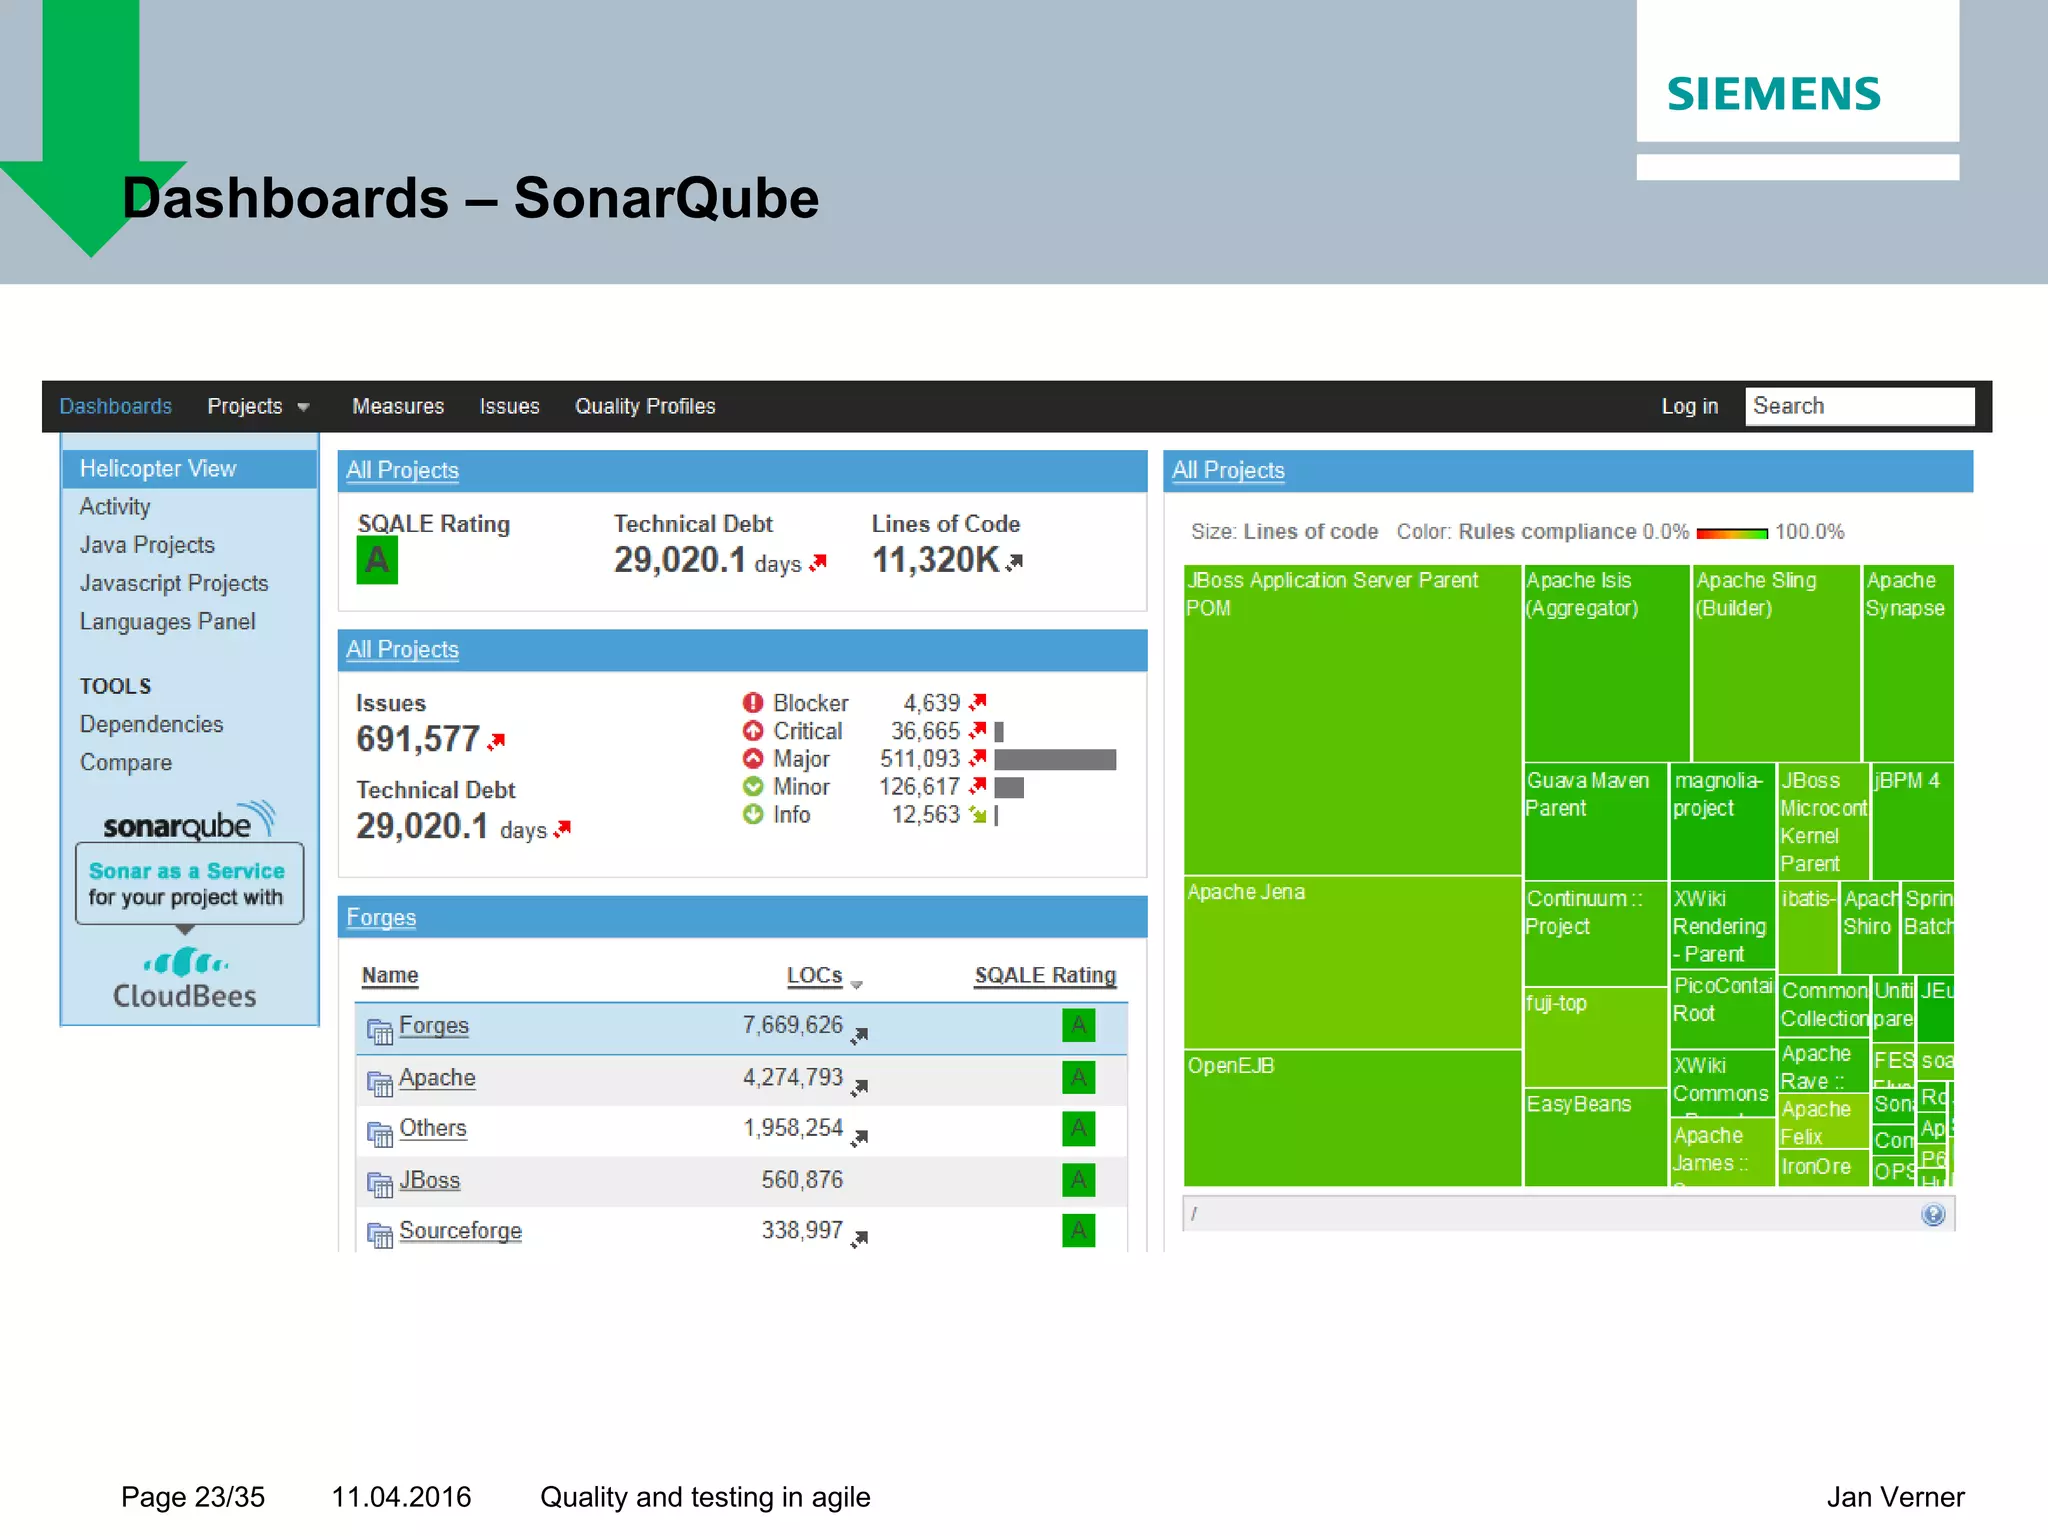Screen dimensions: 2048x1536
Task: Open the Sourceforge row link
Action: (x=460, y=1231)
